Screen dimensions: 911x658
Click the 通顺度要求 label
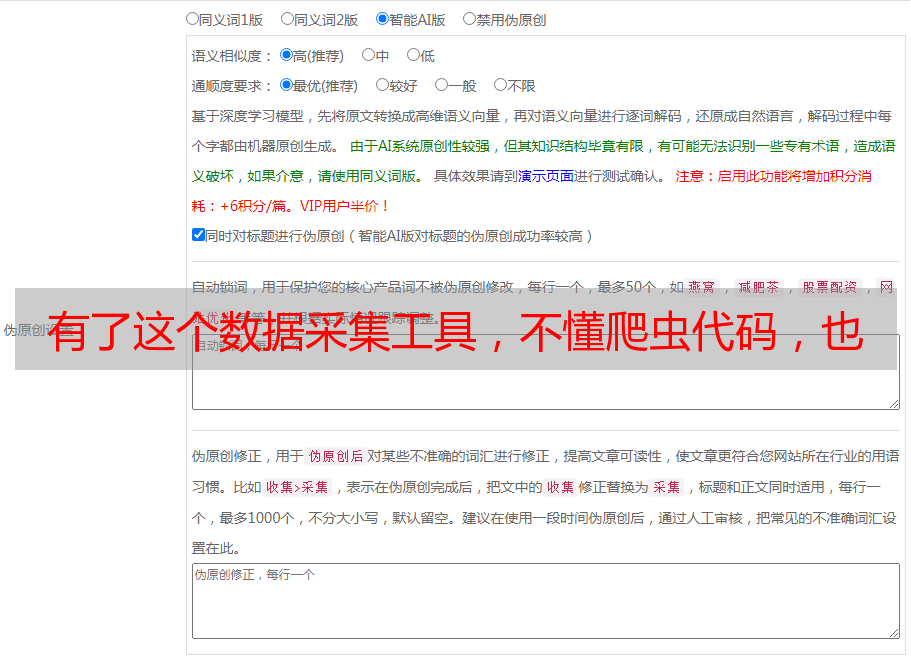point(232,86)
